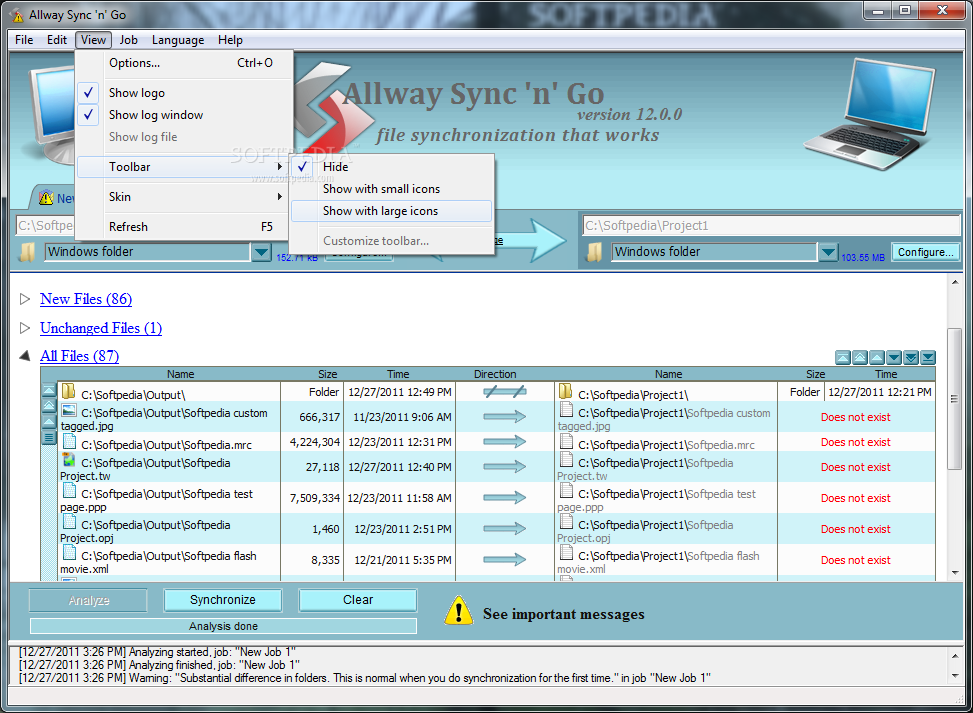This screenshot has width=973, height=713.
Task: Click the C:\Softpedia\Project1 path field
Action: (771, 225)
